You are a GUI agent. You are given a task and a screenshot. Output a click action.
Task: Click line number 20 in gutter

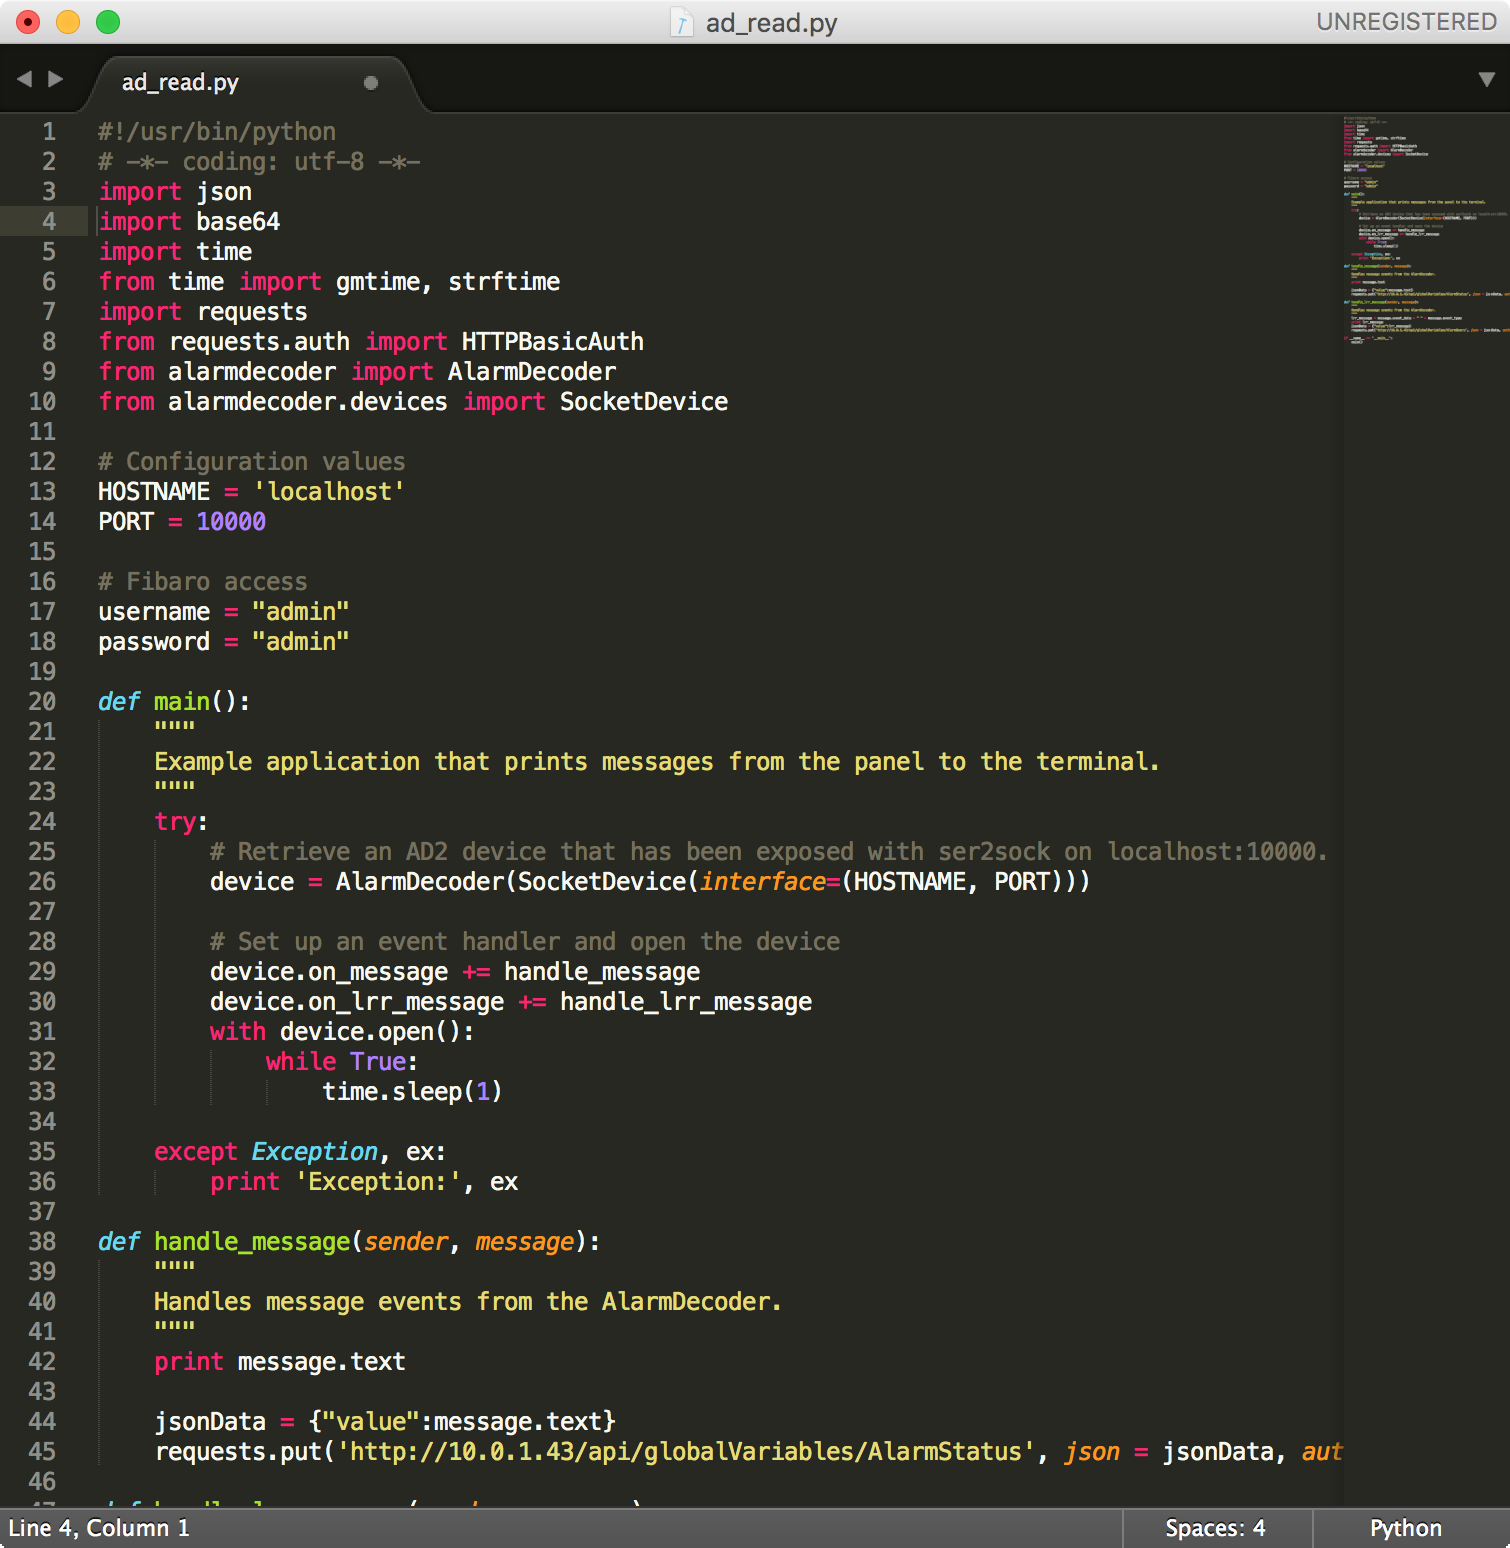click(42, 702)
